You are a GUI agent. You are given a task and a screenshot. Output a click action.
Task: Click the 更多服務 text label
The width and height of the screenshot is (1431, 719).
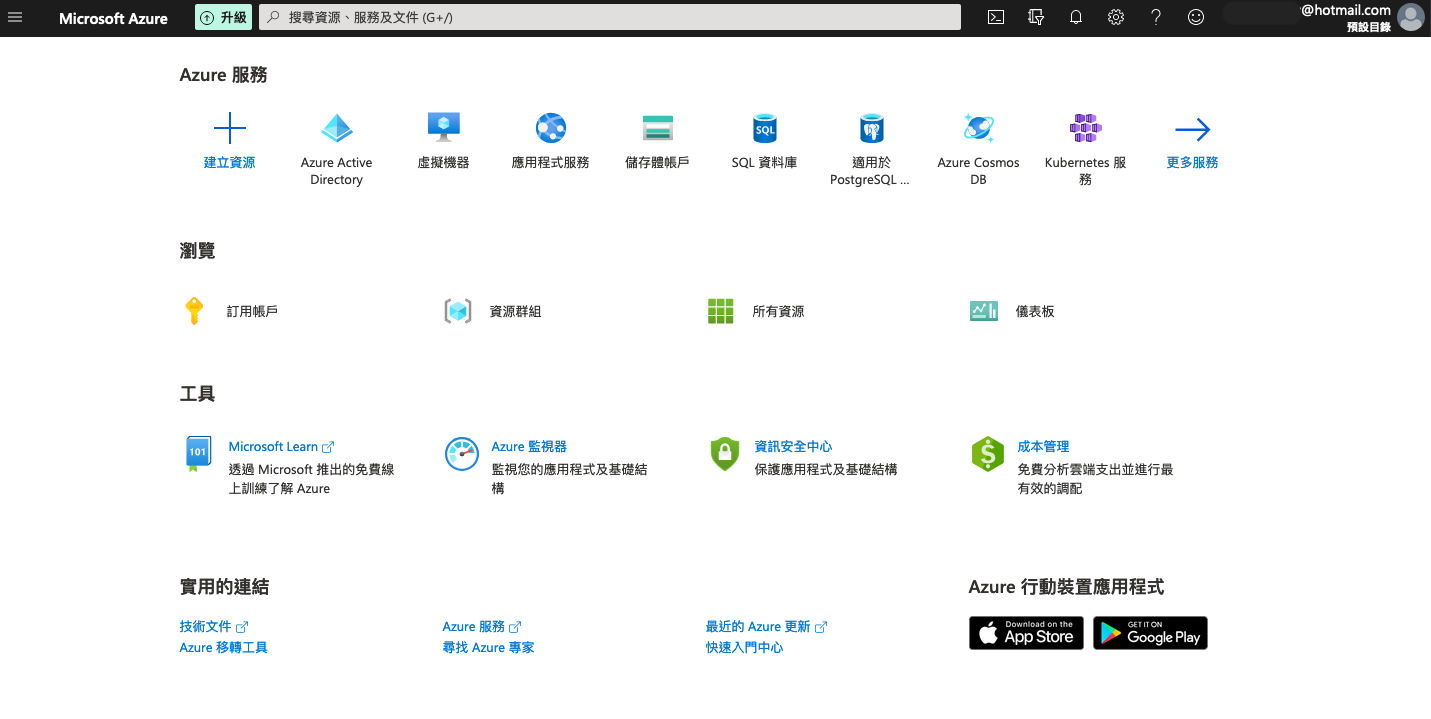1192,162
